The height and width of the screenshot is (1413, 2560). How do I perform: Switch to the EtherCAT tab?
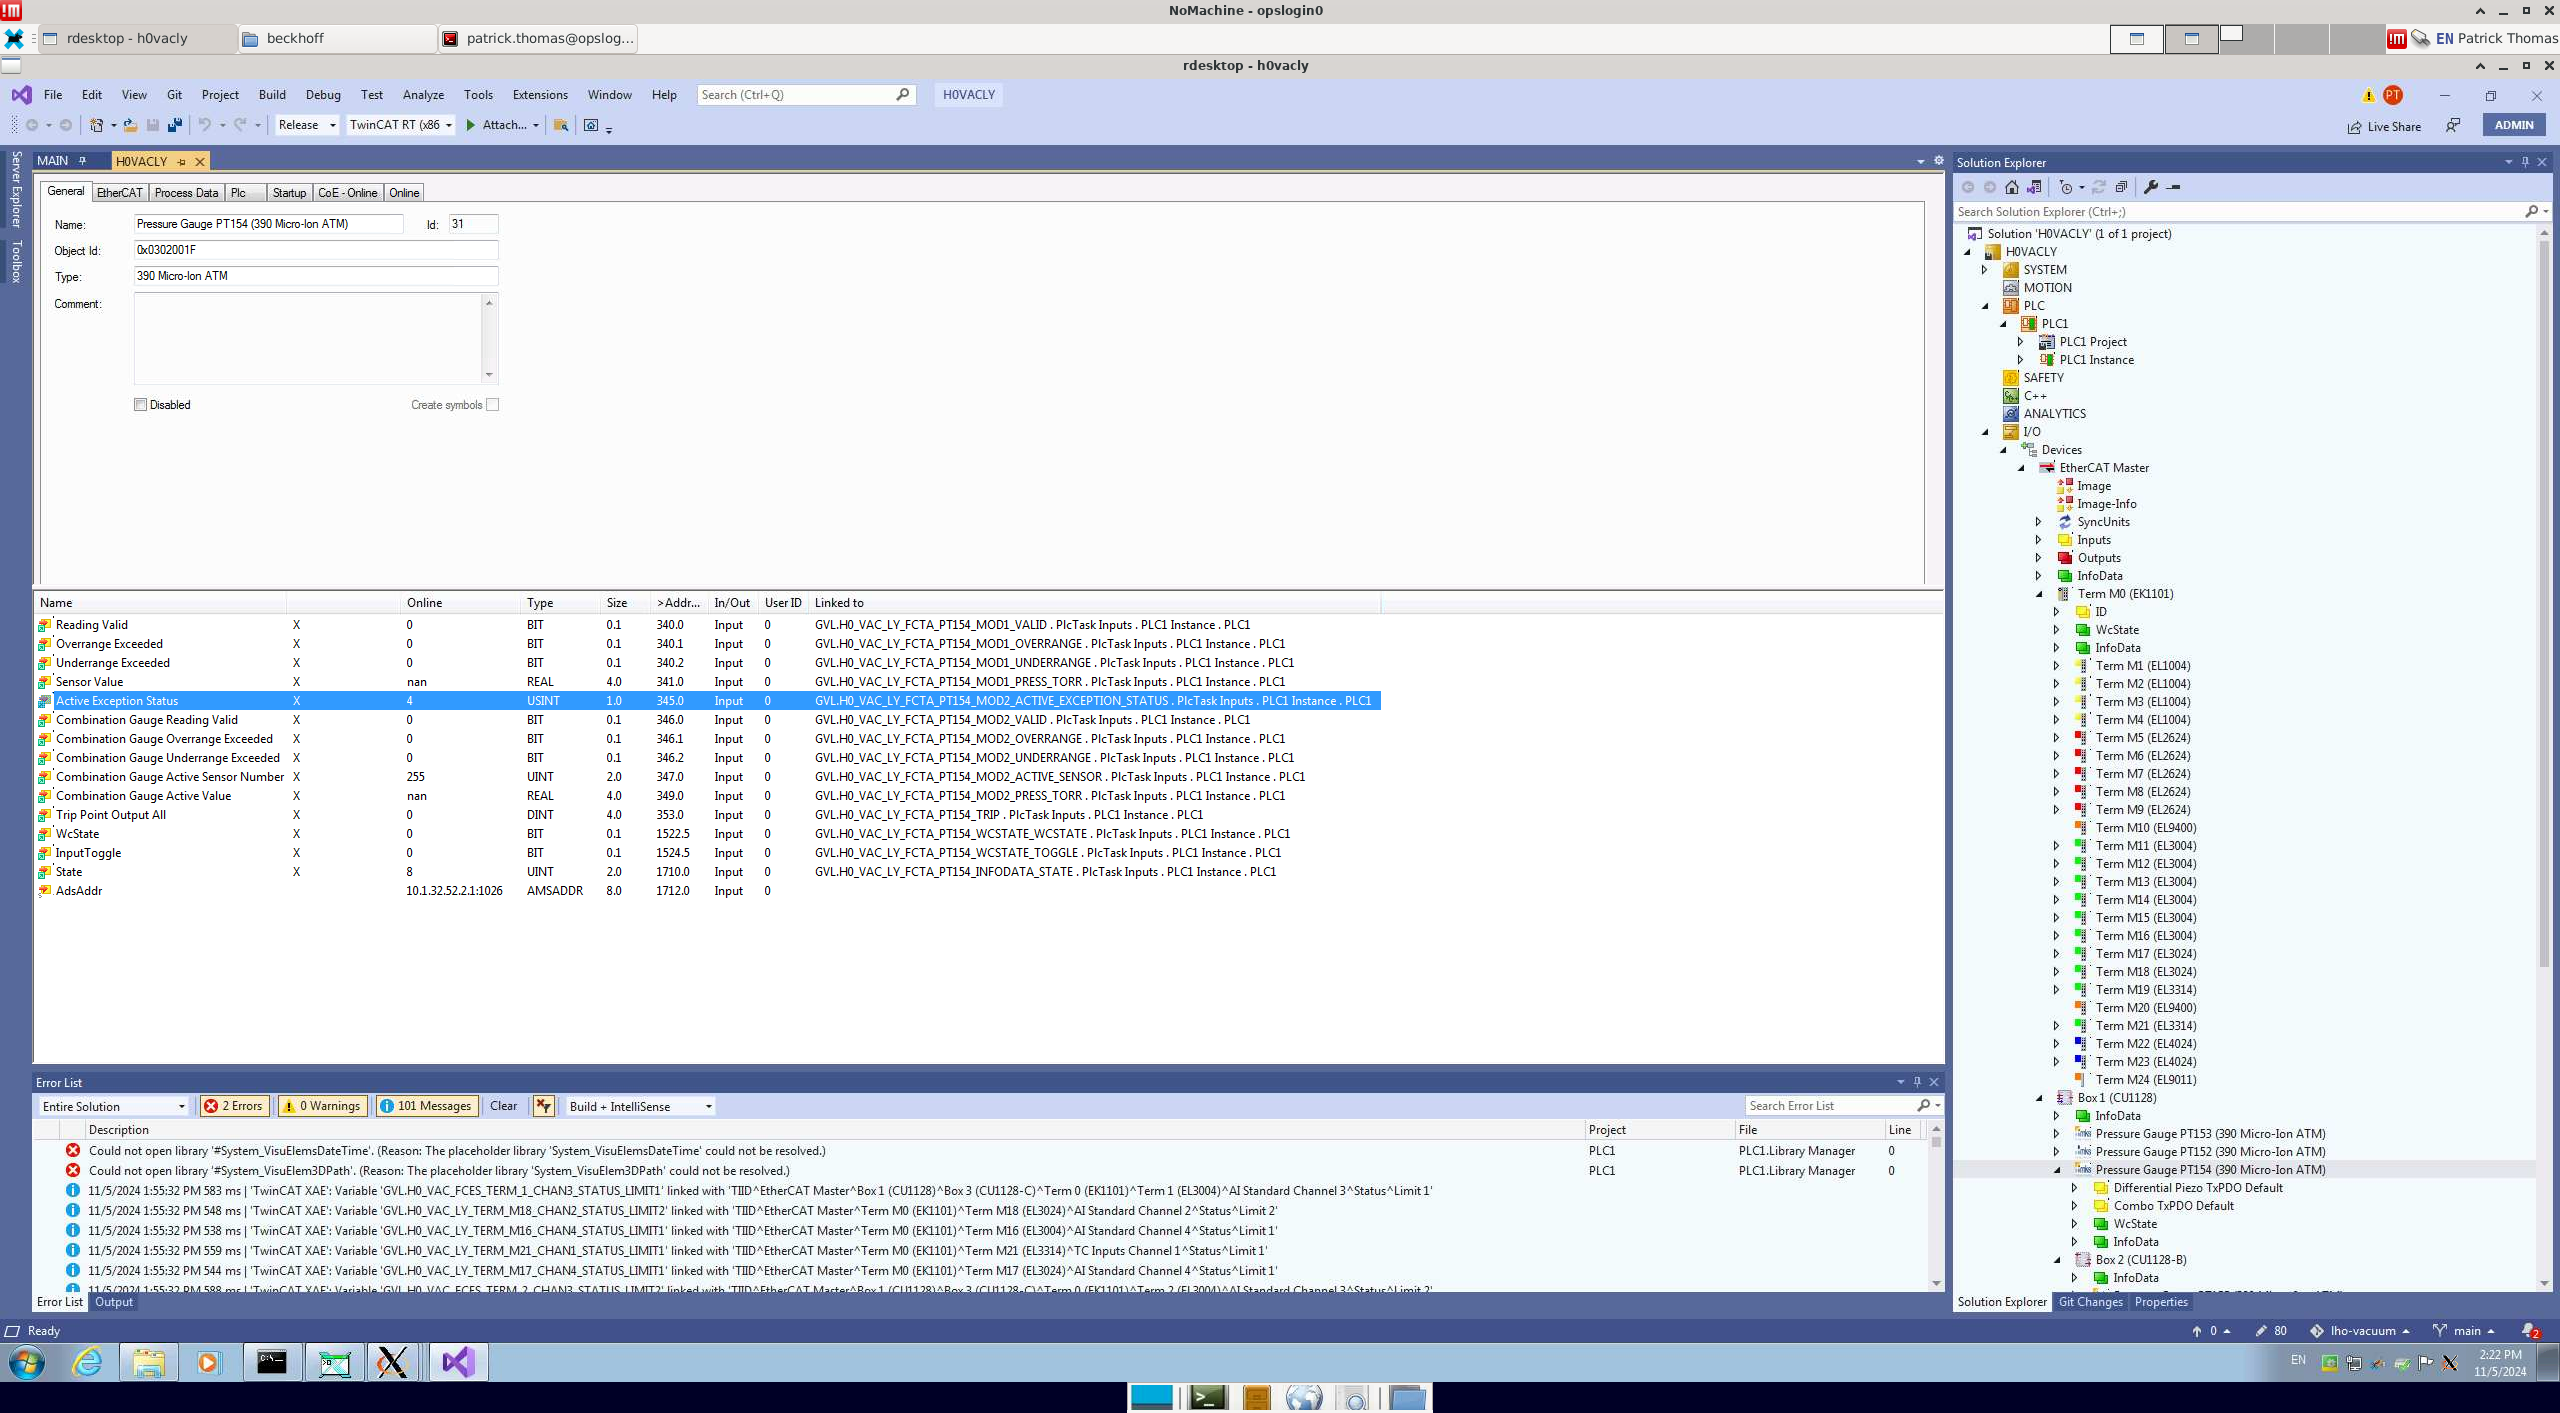coord(119,193)
